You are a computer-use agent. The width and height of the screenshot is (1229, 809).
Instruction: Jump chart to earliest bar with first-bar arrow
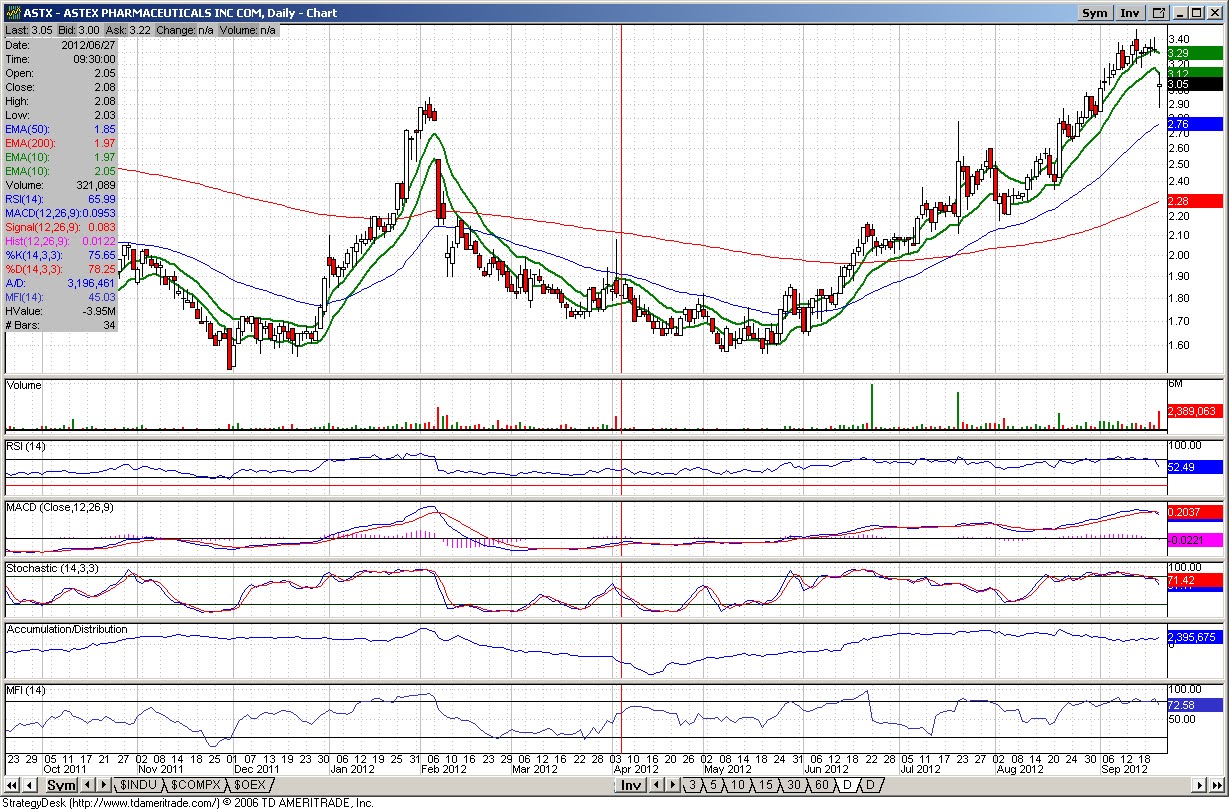click(x=11, y=785)
